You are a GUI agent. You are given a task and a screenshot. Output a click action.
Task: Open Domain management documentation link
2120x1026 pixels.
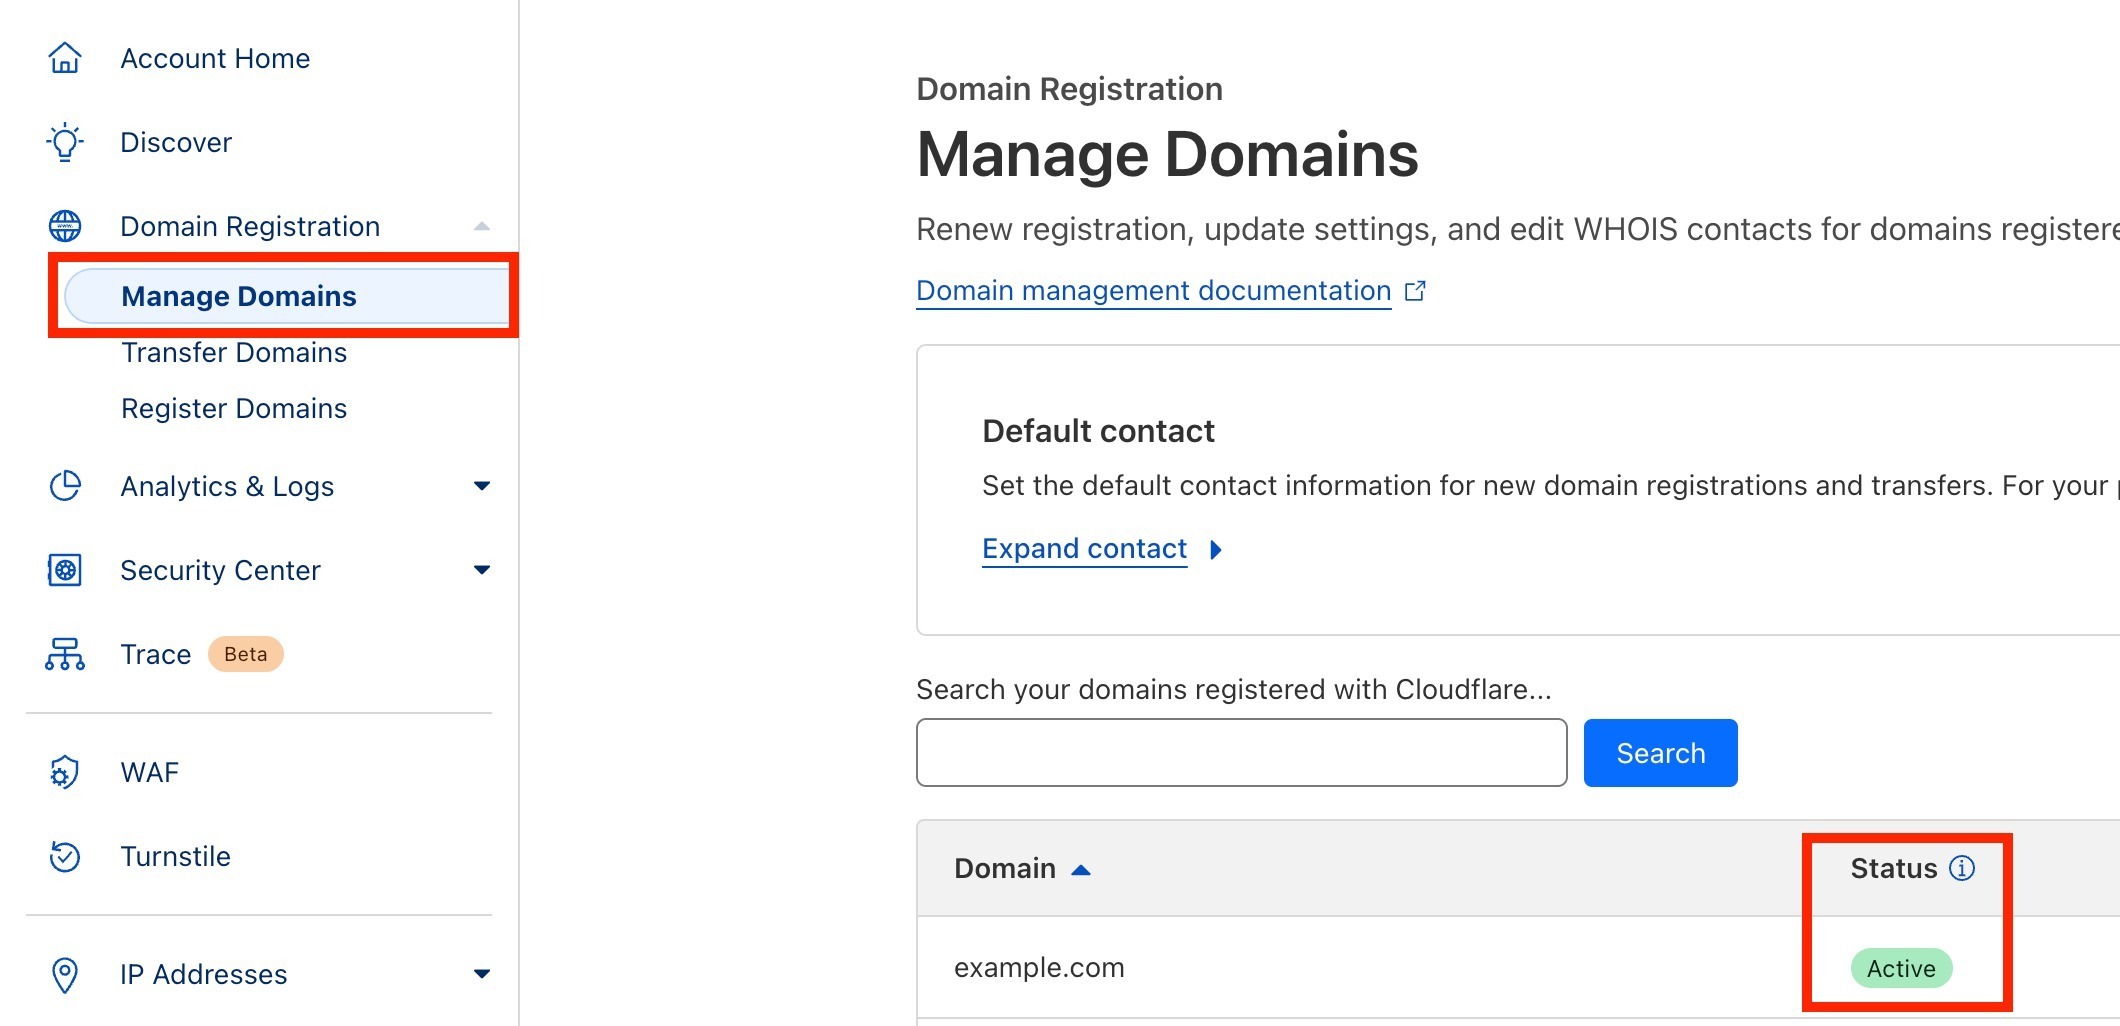point(1154,291)
